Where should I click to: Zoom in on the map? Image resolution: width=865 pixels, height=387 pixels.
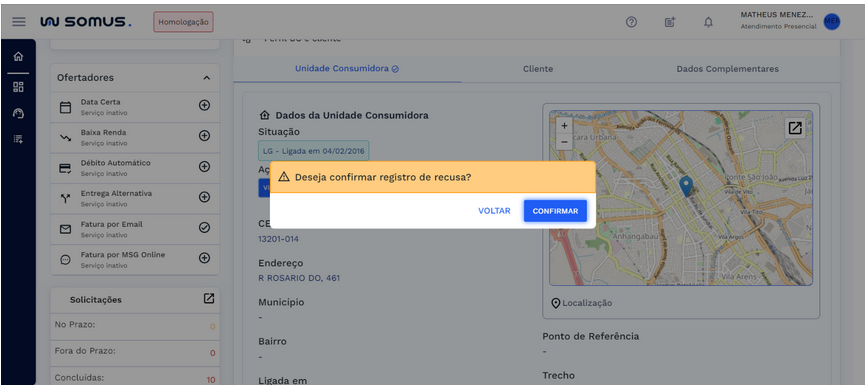click(x=564, y=126)
